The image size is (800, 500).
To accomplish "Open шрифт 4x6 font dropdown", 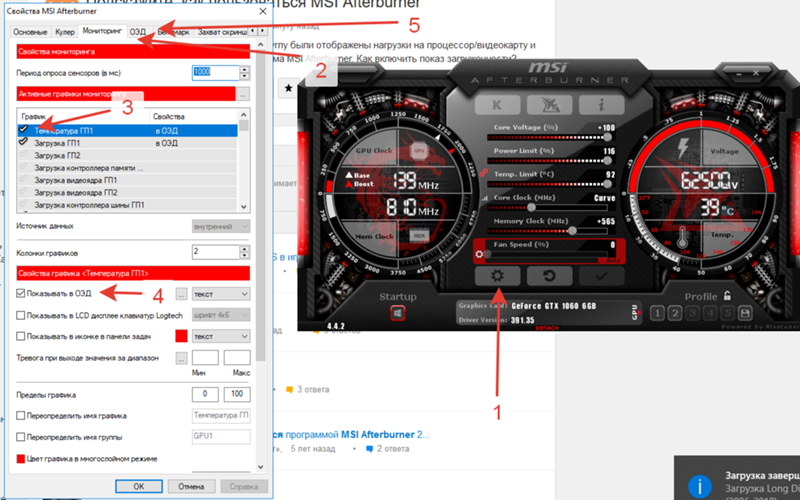I will pos(221,315).
